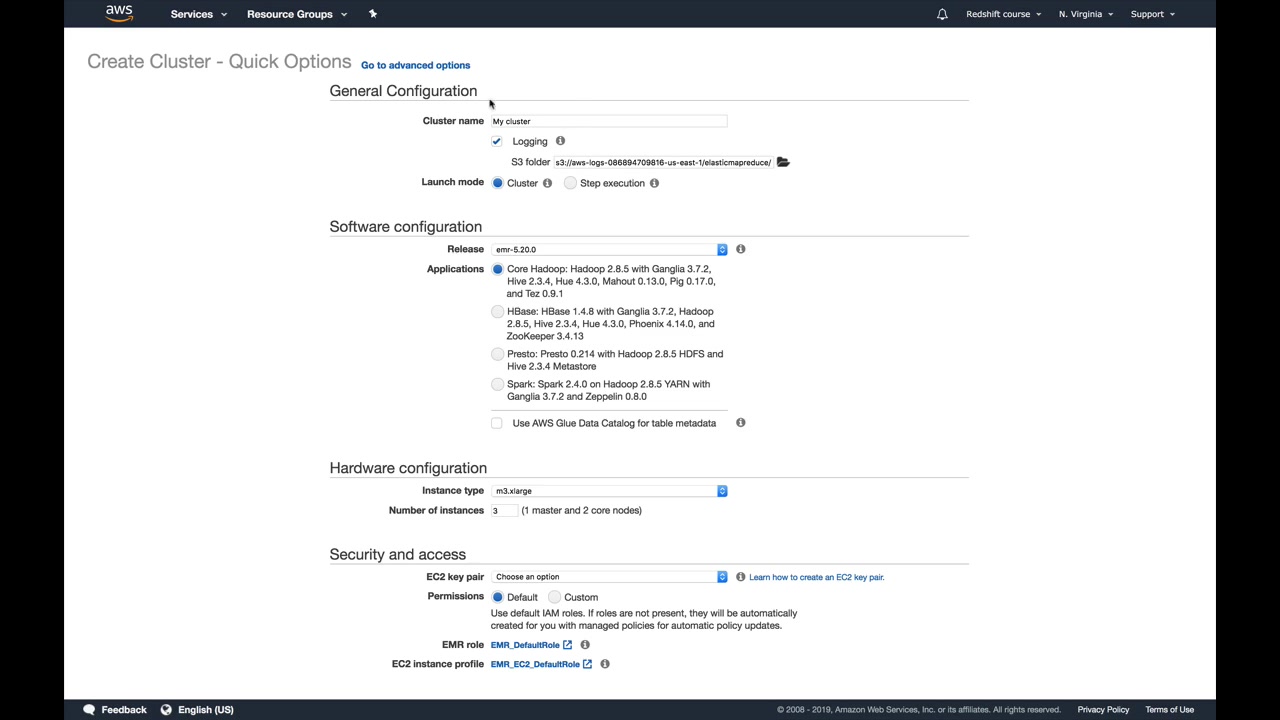Open the Release version dropdown
The height and width of the screenshot is (720, 1280).
(x=609, y=249)
